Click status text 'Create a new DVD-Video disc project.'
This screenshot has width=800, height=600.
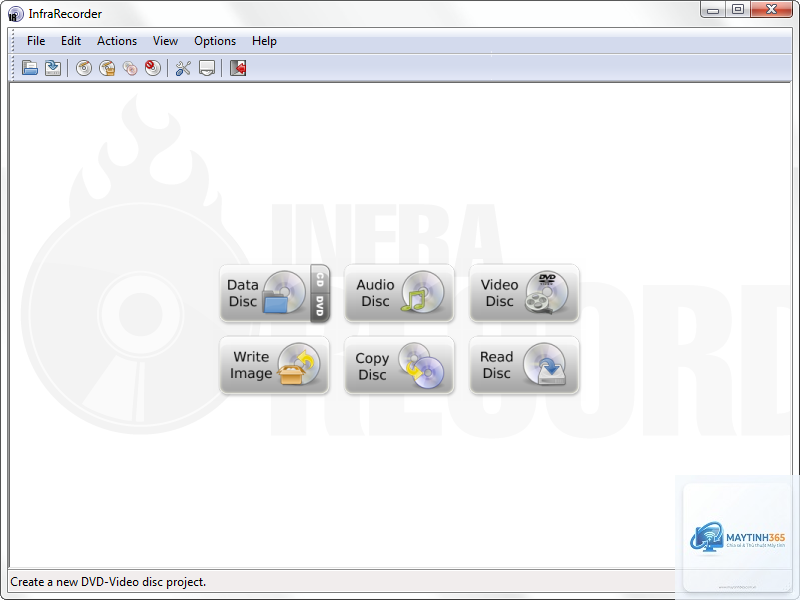tap(108, 582)
